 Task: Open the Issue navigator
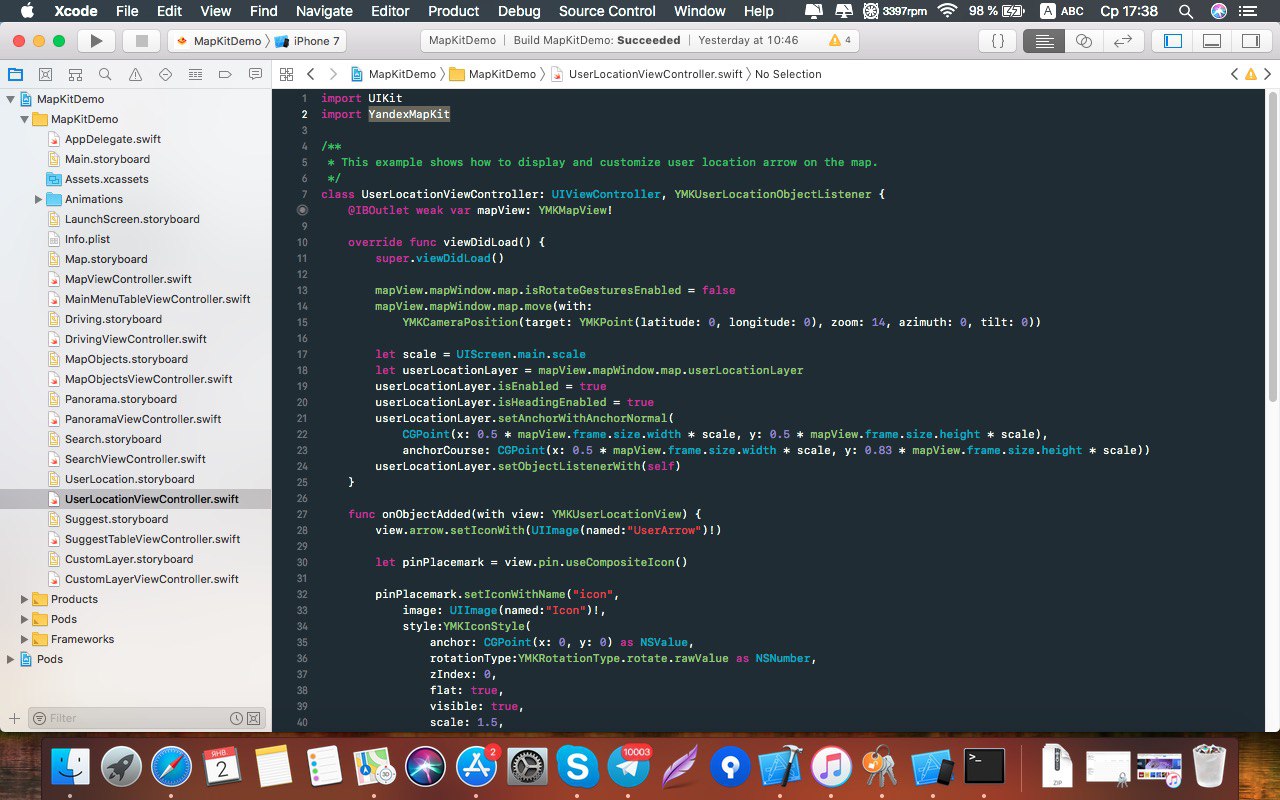tap(135, 75)
